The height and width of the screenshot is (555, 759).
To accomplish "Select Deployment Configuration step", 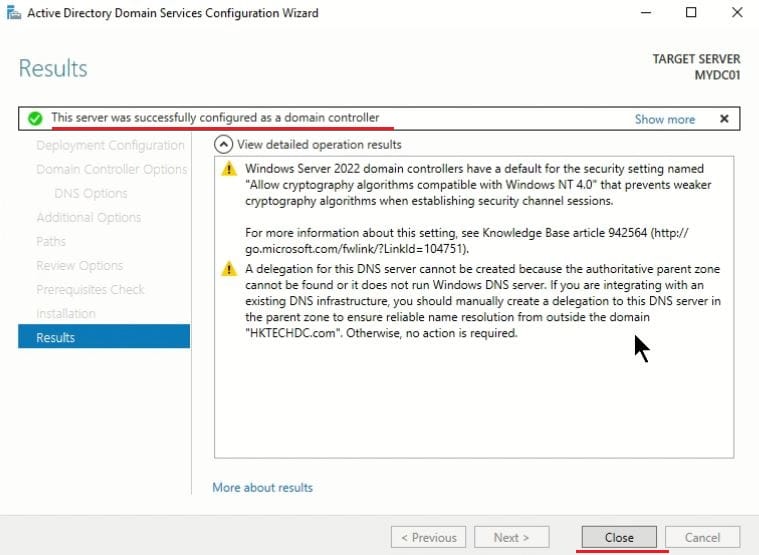I will pos(110,145).
